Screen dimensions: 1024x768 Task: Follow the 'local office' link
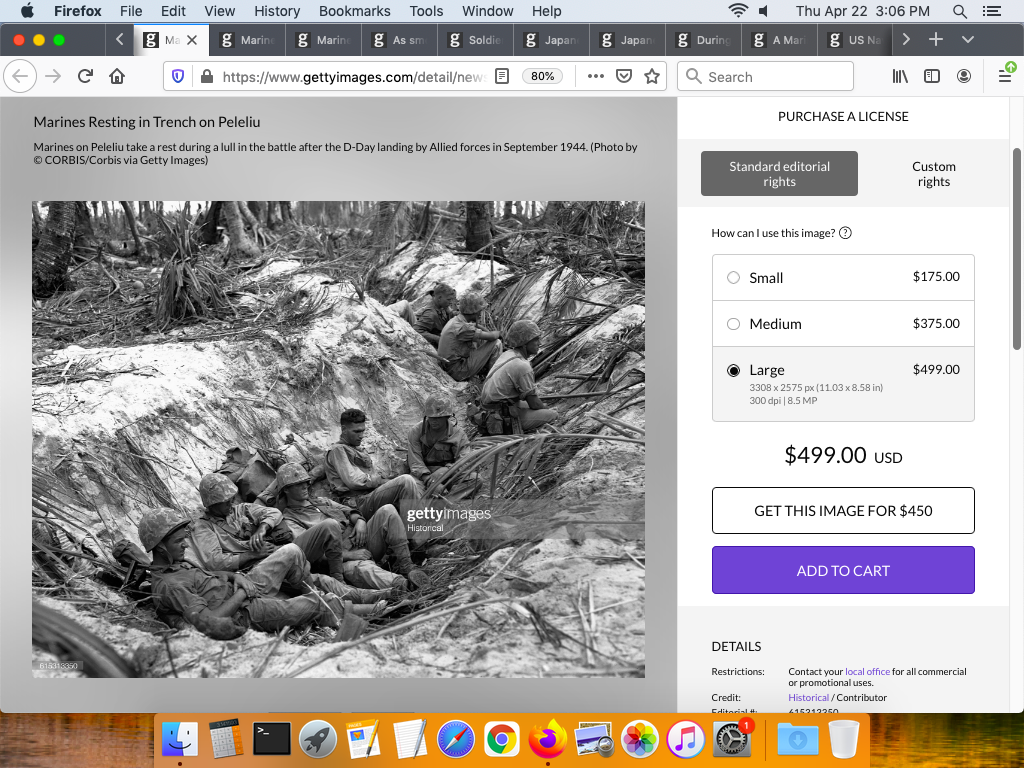[x=867, y=672]
